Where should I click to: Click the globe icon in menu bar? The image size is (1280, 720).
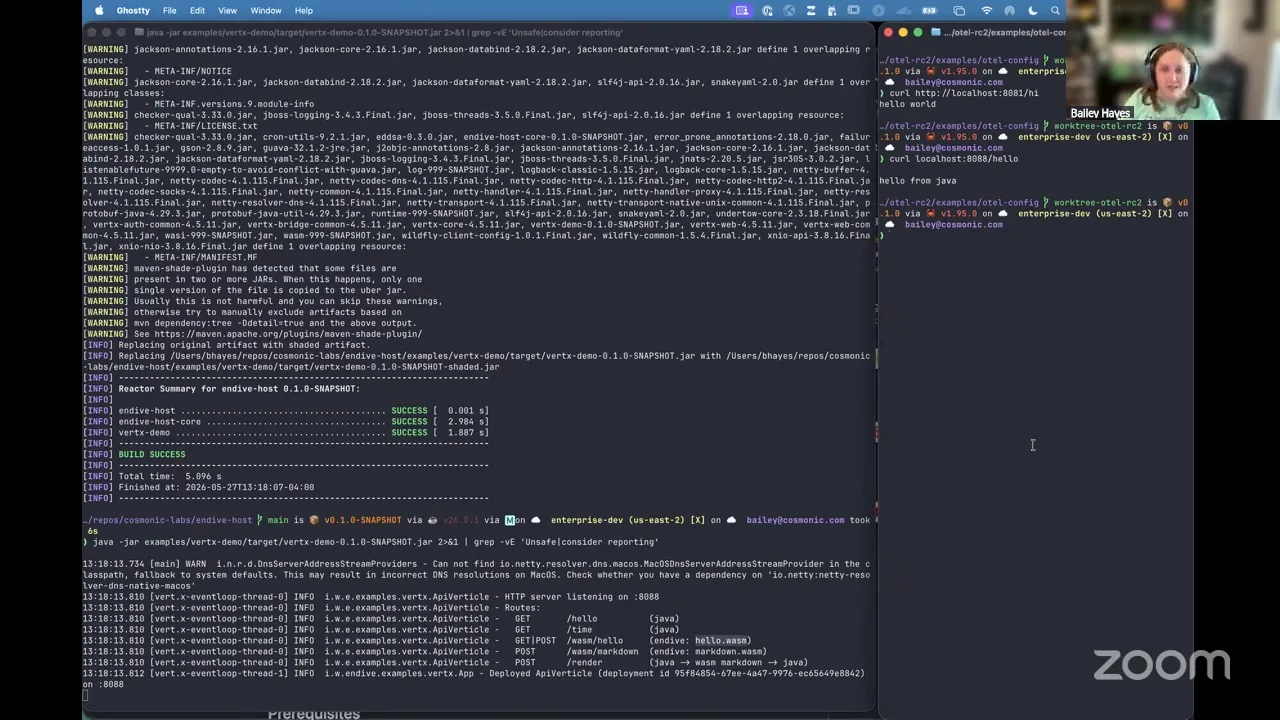click(789, 10)
